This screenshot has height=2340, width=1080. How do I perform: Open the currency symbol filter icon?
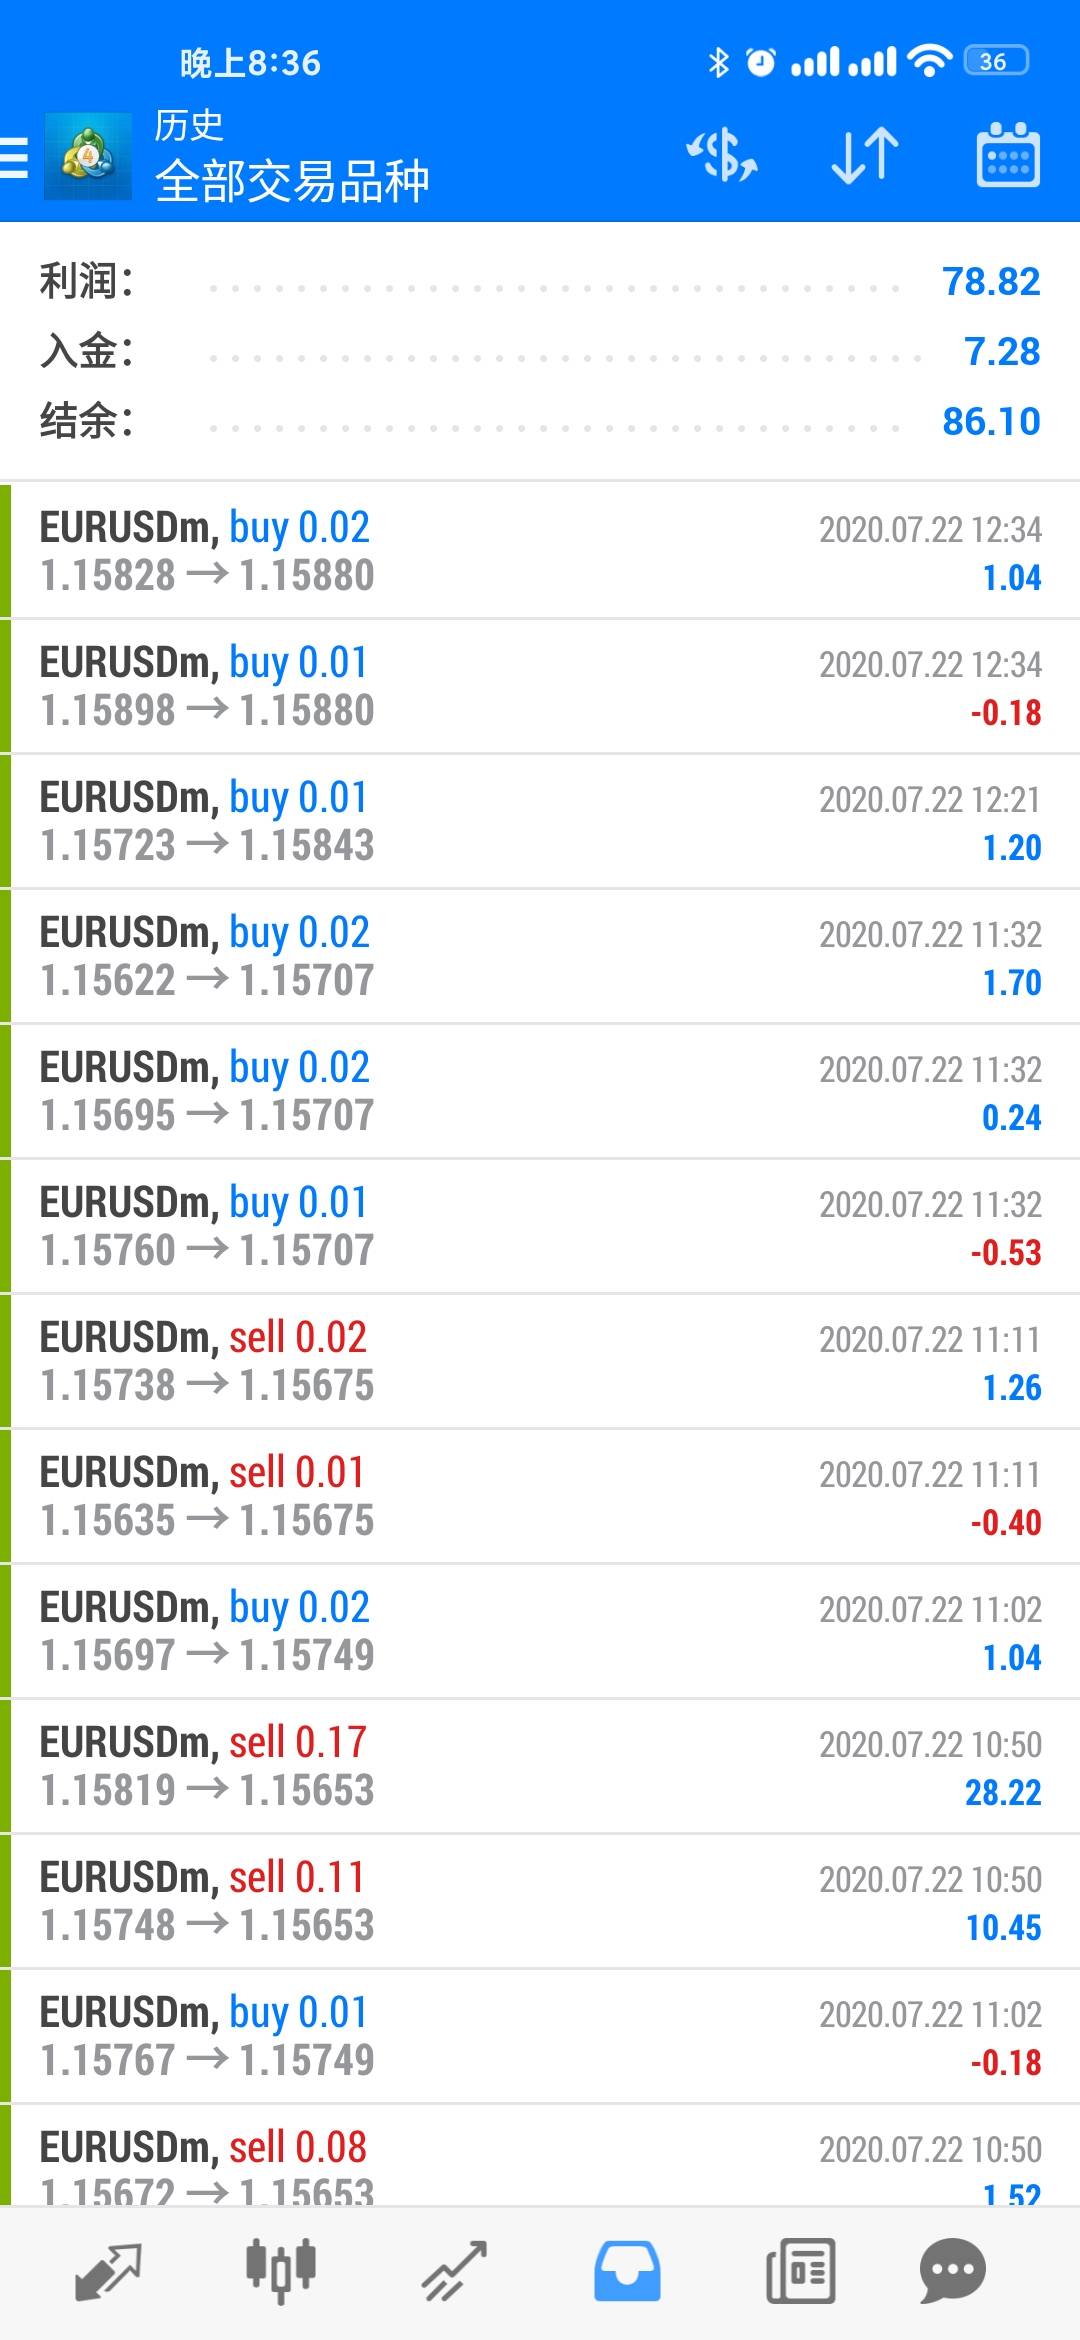(722, 156)
